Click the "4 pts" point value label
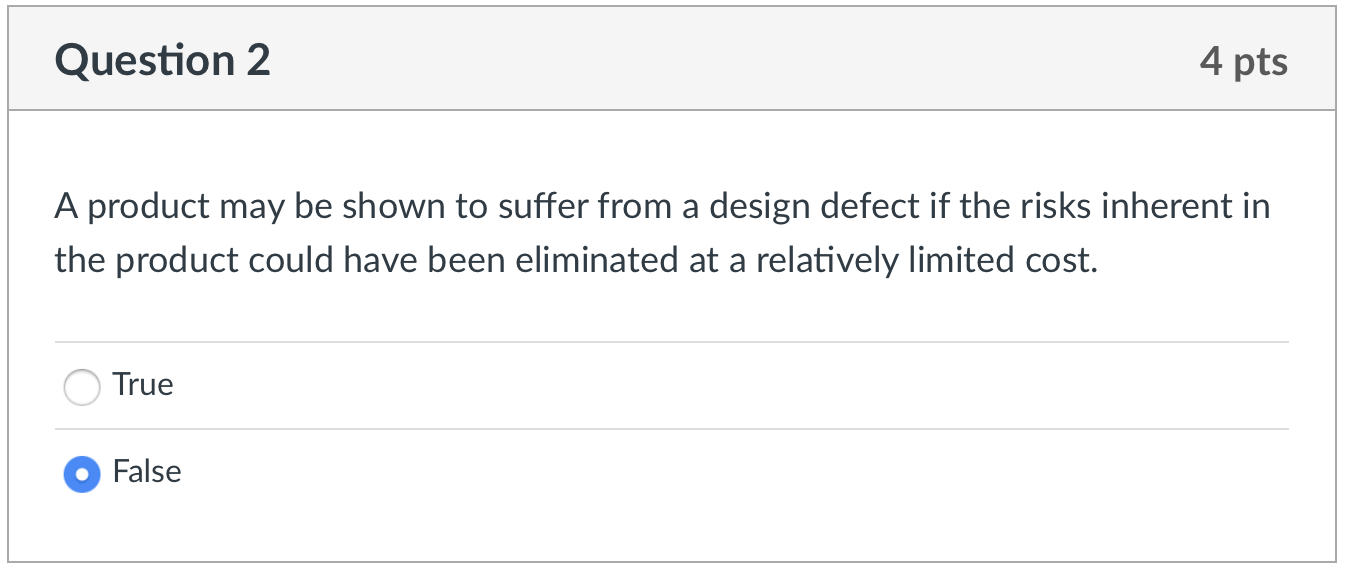 1246,61
